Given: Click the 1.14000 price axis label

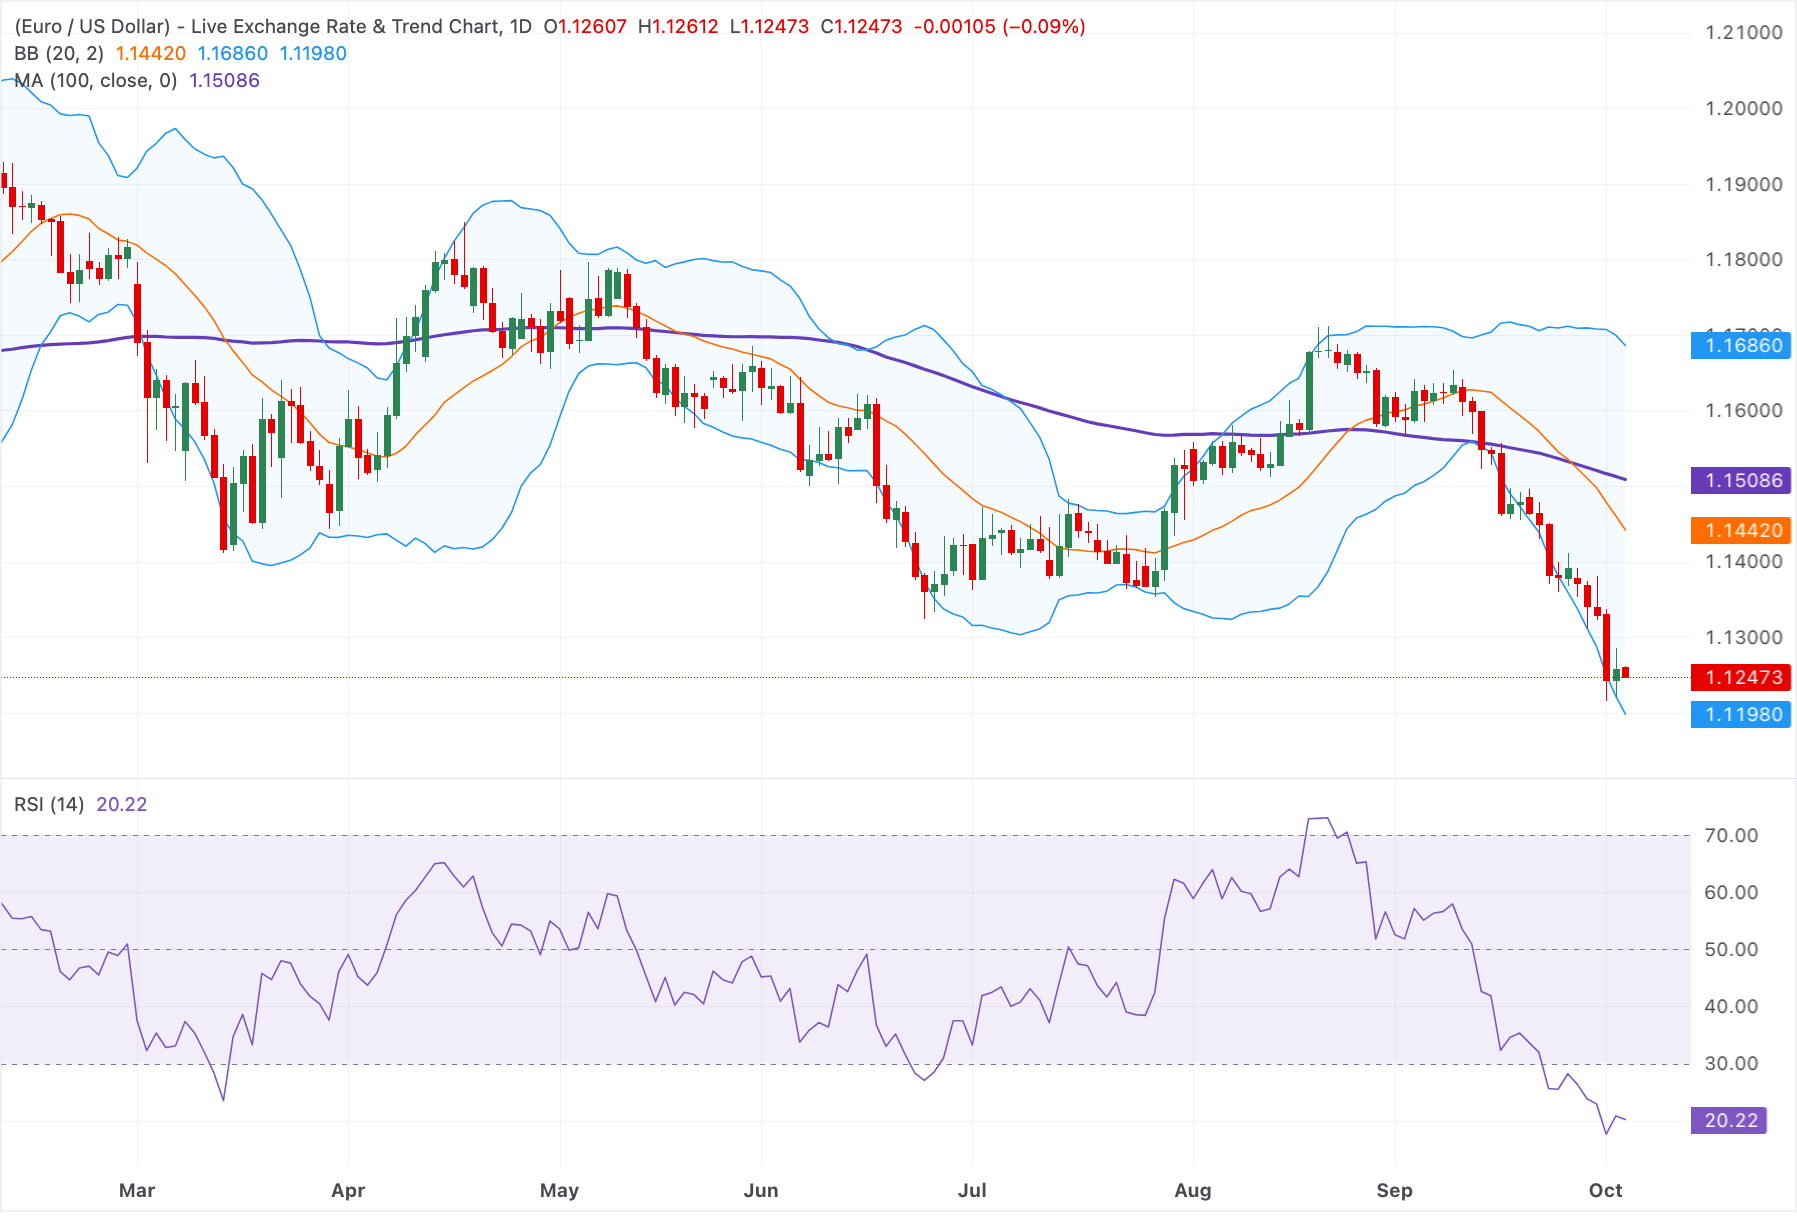Looking at the screenshot, I should [1744, 562].
